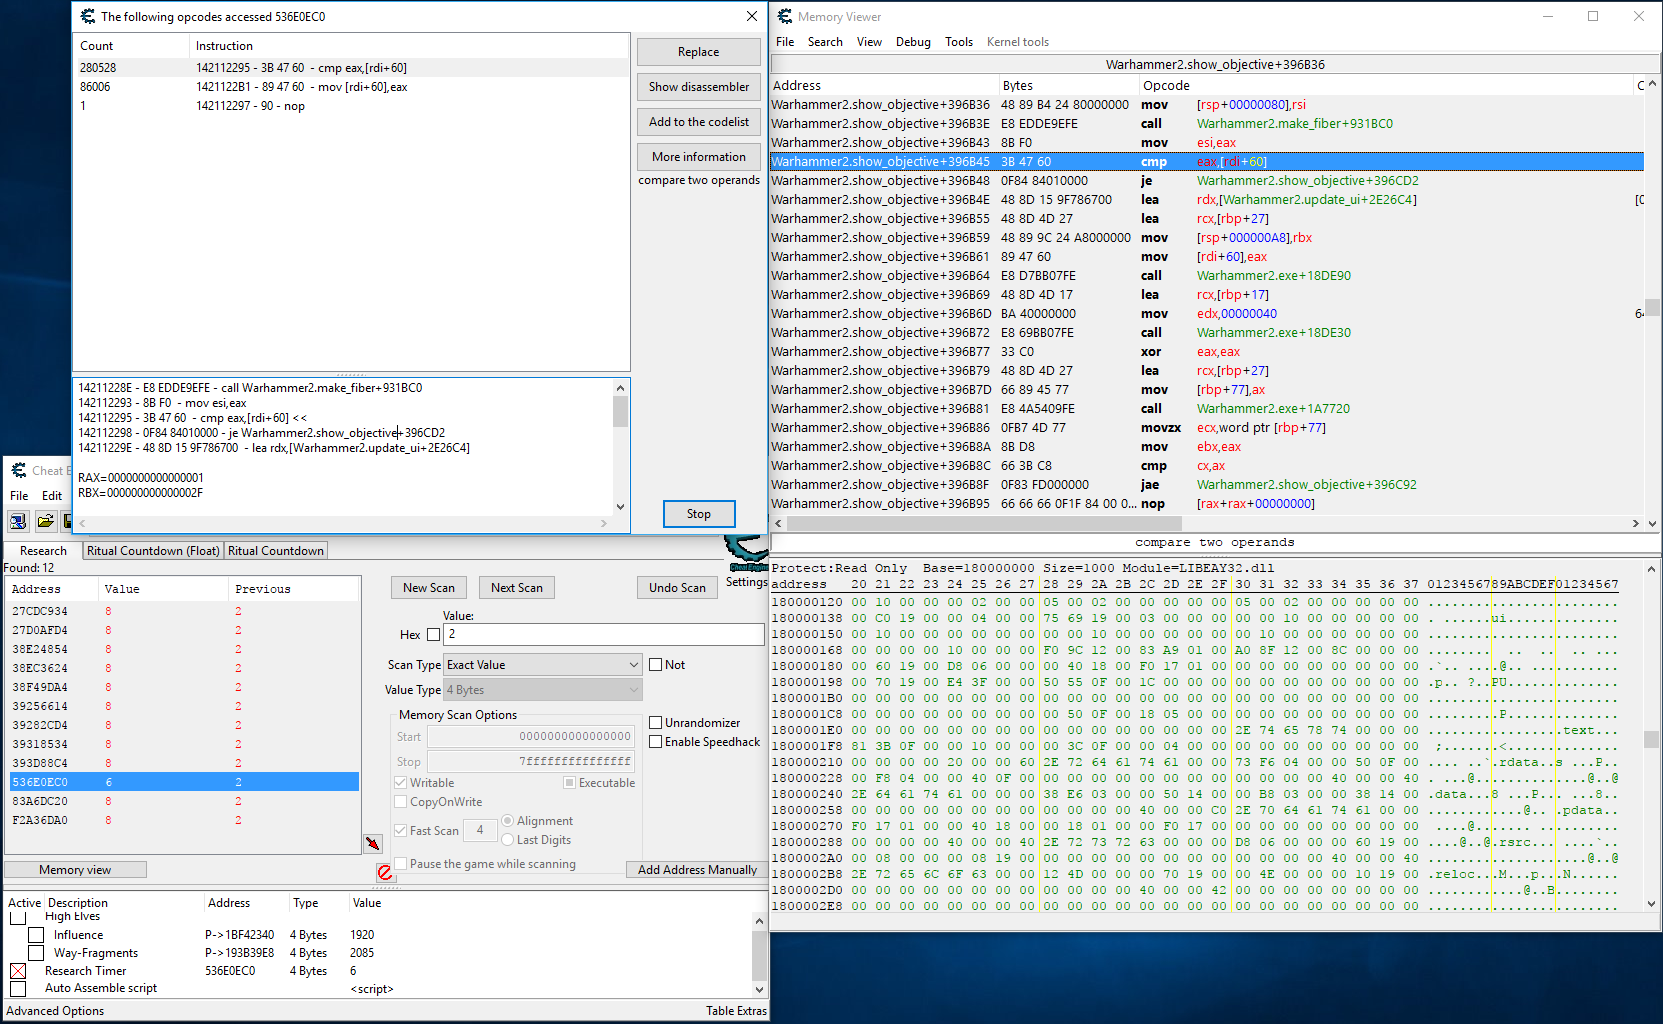Switch to the Ritual Countdown (Float) tab
This screenshot has height=1024, width=1663.
pyautogui.click(x=153, y=551)
